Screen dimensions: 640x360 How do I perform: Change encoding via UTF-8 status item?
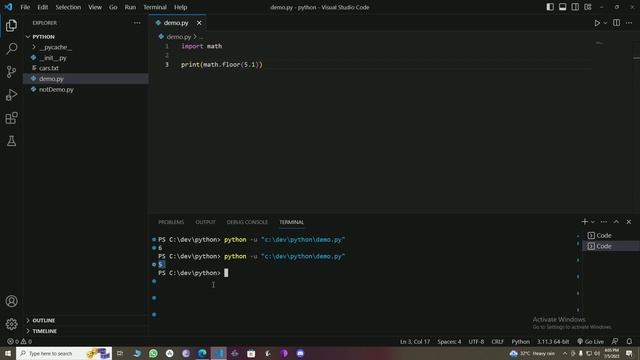(476, 342)
